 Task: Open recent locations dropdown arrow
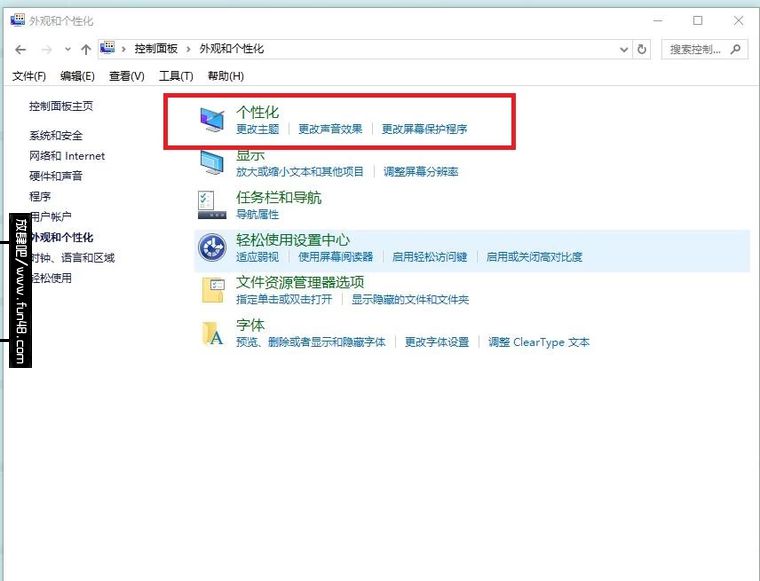coord(68,49)
